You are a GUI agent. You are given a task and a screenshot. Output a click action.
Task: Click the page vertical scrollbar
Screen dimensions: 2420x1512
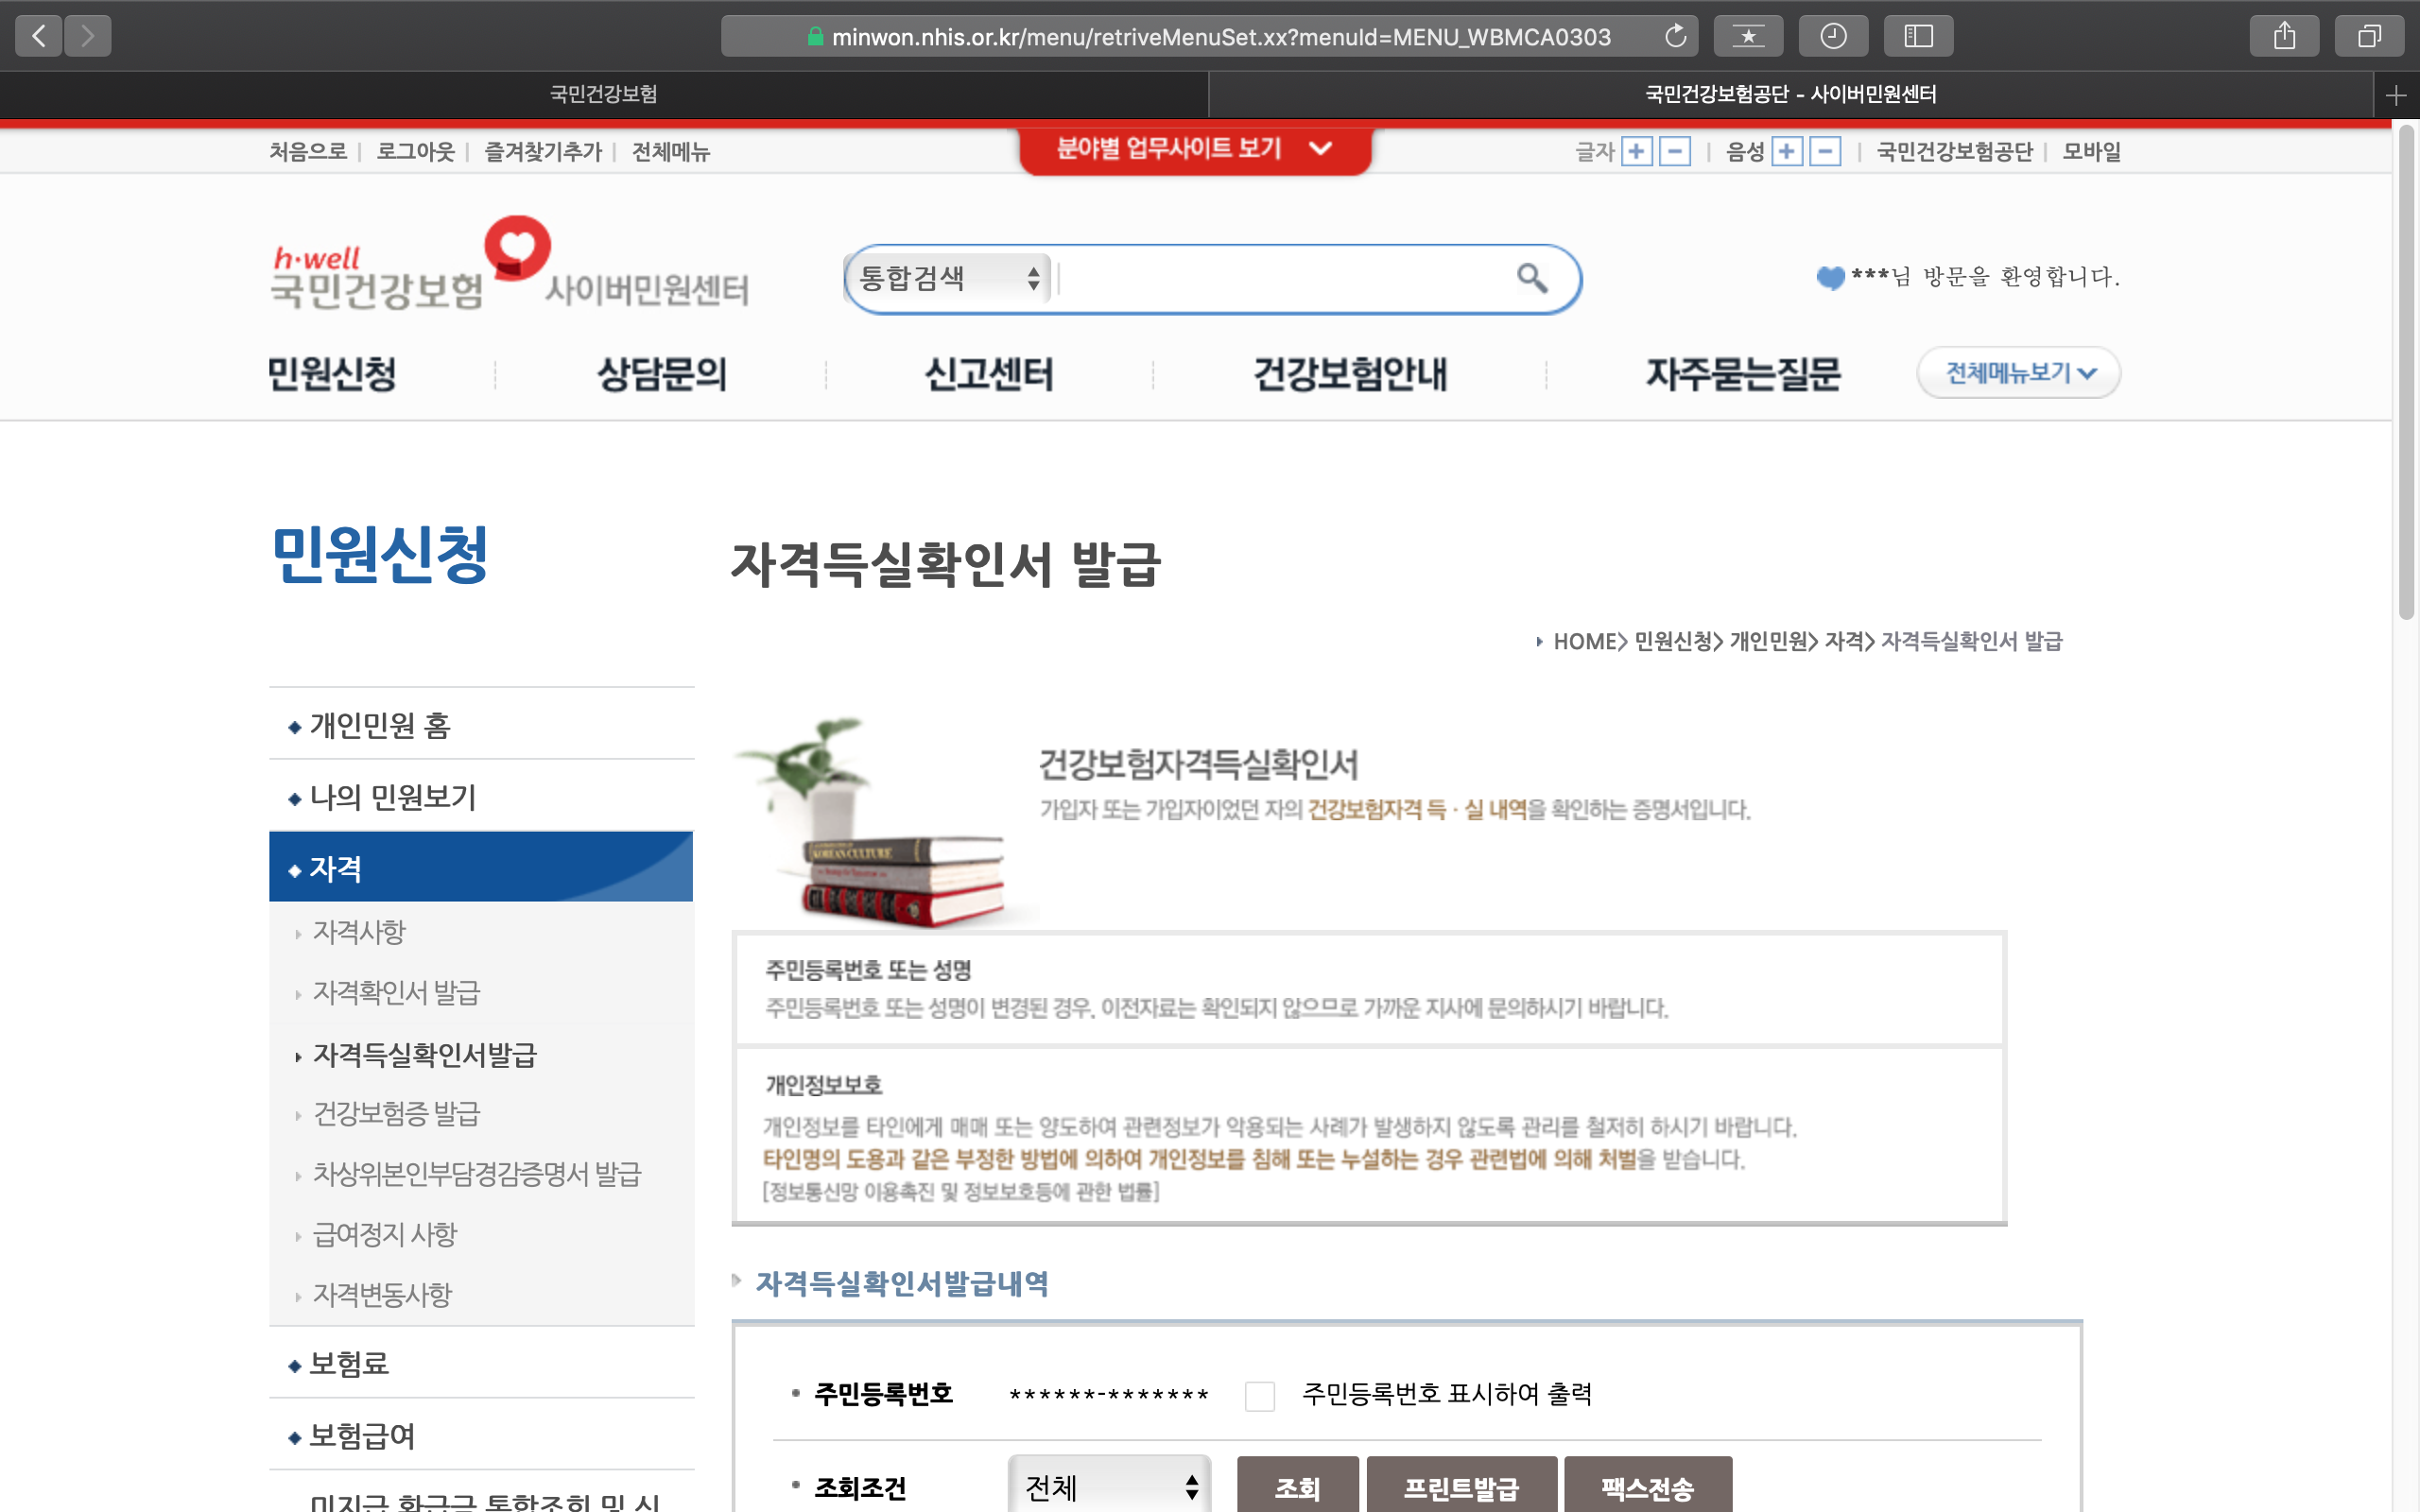(x=2406, y=372)
